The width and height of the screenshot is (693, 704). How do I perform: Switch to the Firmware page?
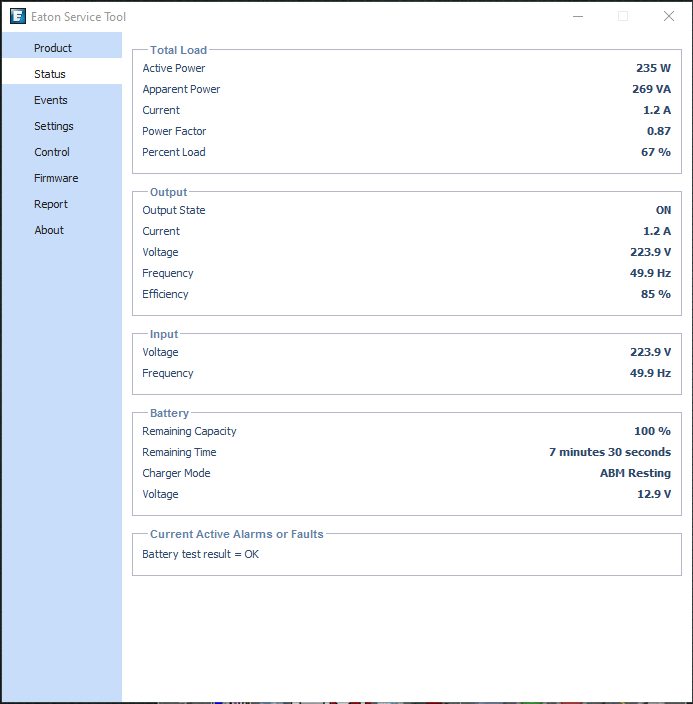pyautogui.click(x=62, y=178)
